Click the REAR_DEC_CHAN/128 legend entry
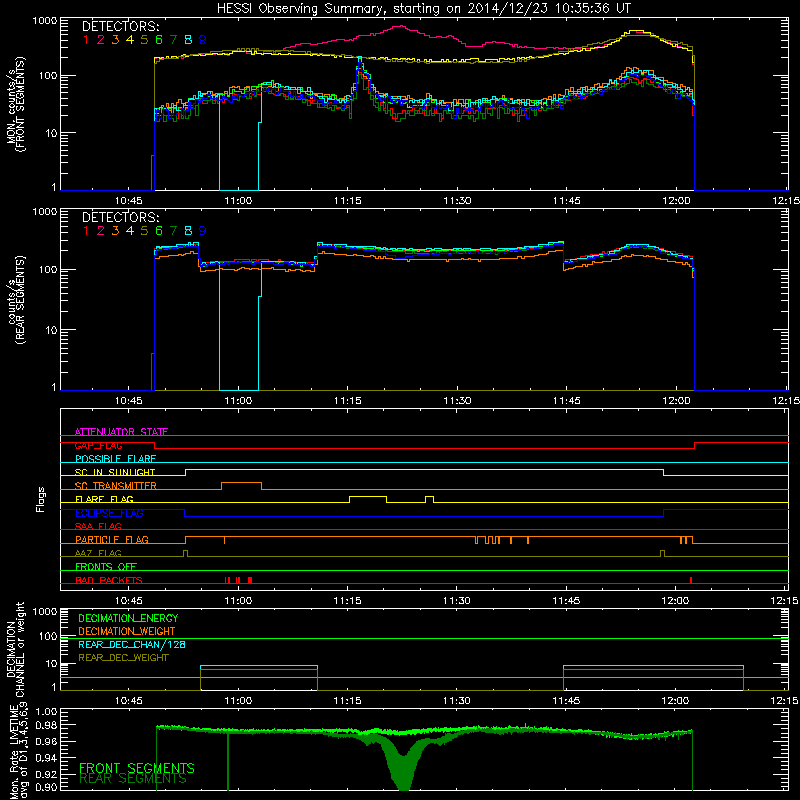The width and height of the screenshot is (800, 800). point(132,645)
